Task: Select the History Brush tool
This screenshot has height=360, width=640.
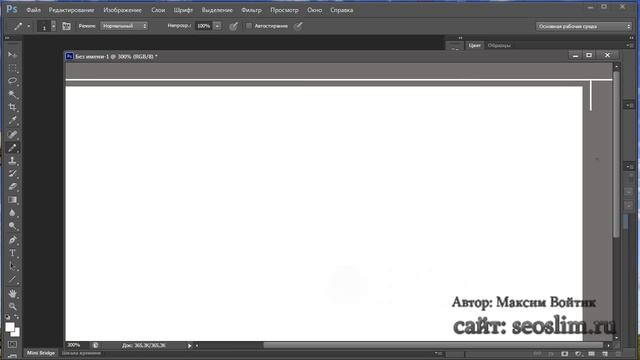Action: [12, 174]
